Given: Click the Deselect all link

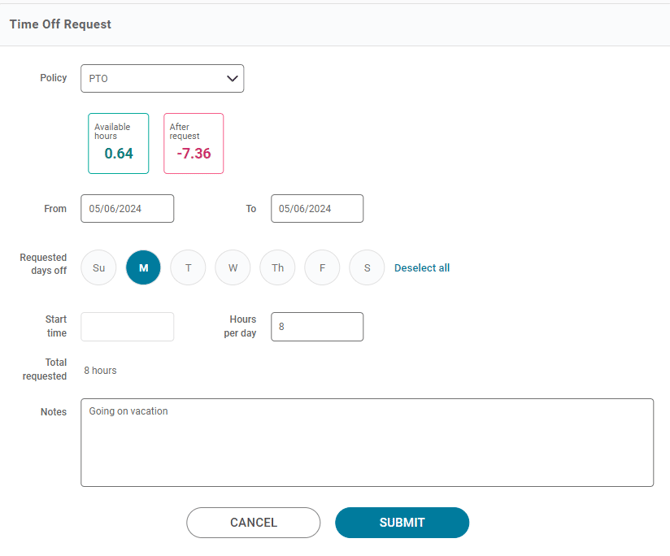Looking at the screenshot, I should coord(422,268).
